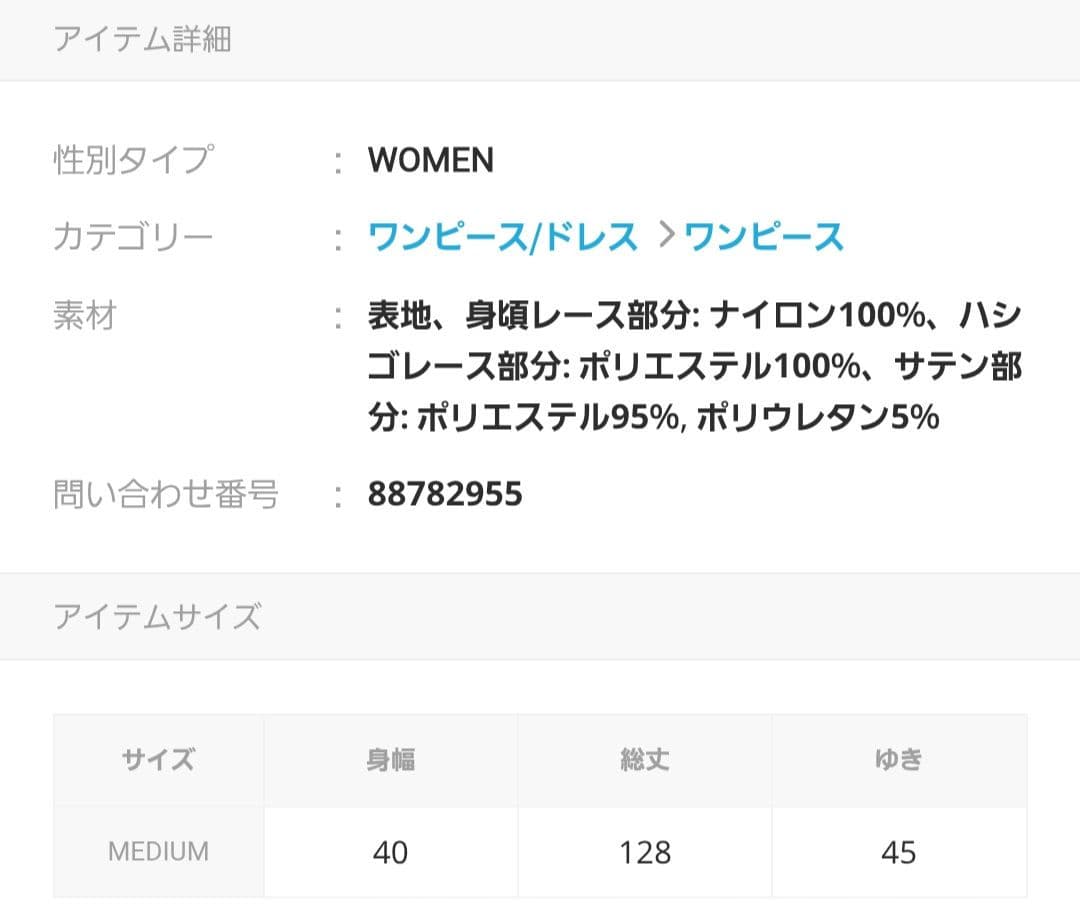Image resolution: width=1080 pixels, height=907 pixels.
Task: Click the 素材 material description text
Action: 694,367
